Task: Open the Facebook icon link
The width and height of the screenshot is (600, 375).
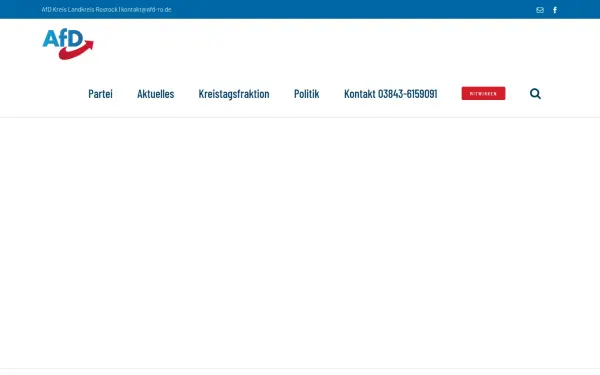Action: coord(555,10)
